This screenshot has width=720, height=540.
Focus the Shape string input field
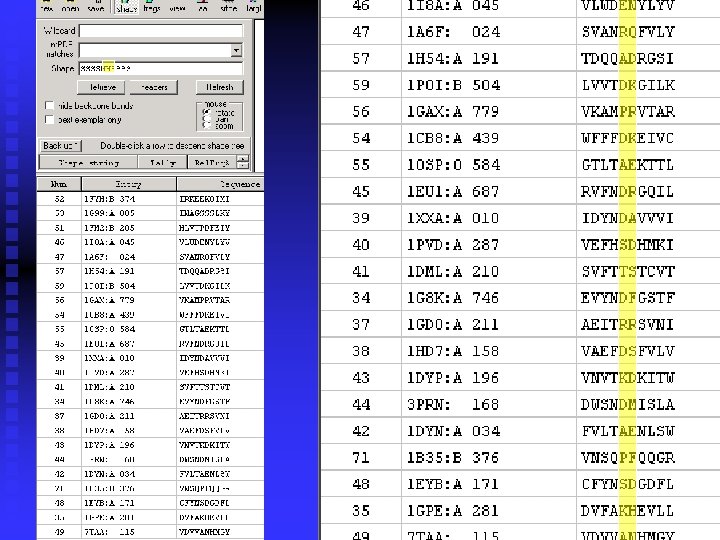tap(161, 68)
